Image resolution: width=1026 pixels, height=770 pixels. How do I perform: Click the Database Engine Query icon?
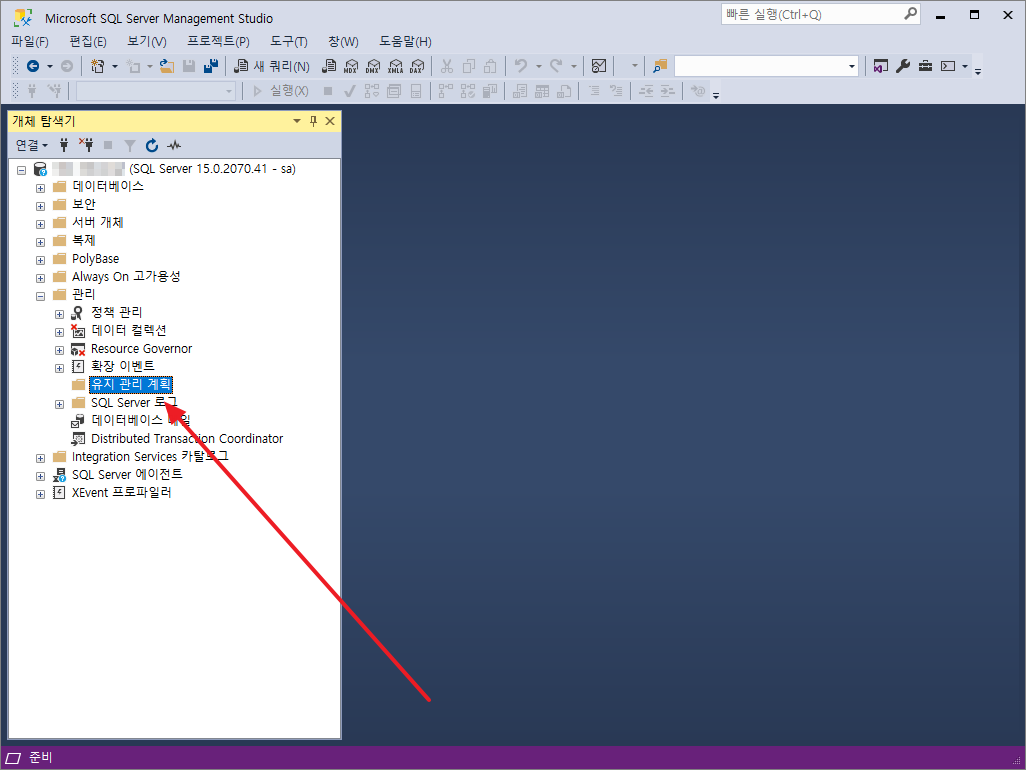[330, 66]
